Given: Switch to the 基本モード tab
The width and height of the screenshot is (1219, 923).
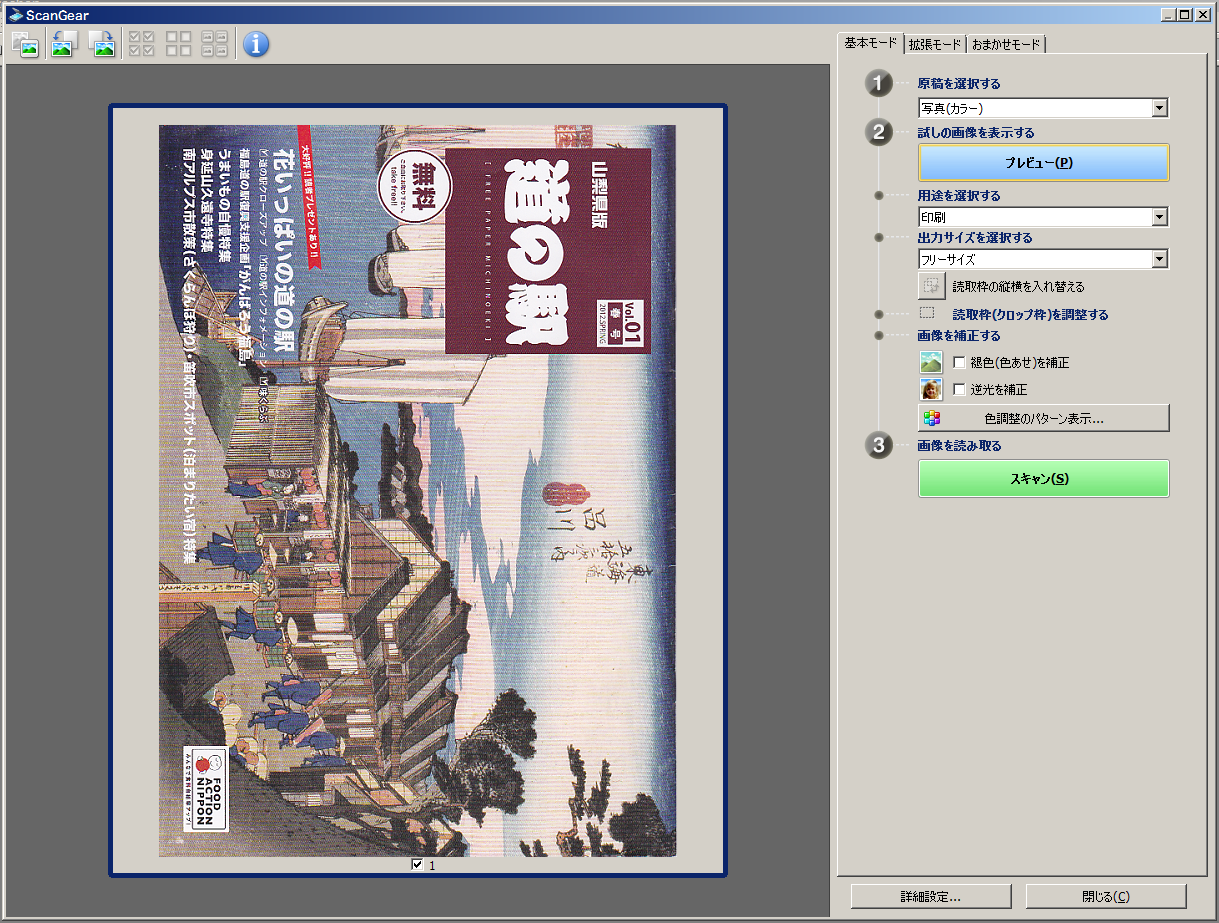Looking at the screenshot, I should point(870,44).
